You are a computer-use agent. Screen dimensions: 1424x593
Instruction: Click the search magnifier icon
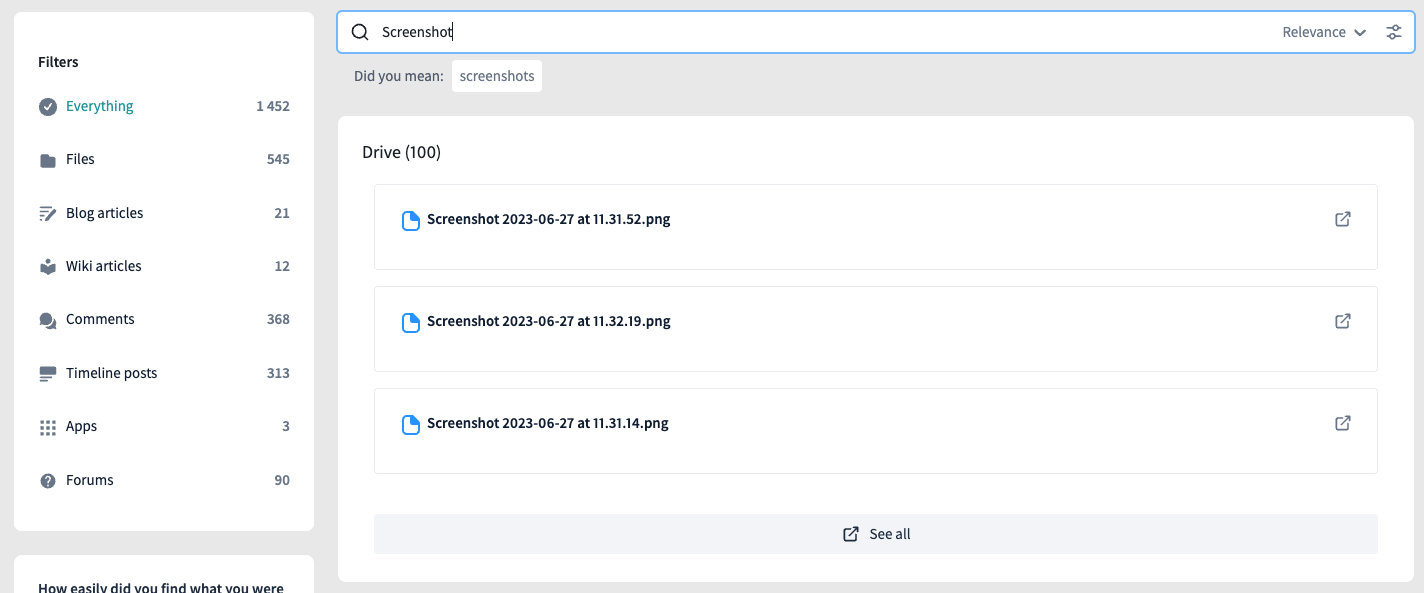point(360,32)
